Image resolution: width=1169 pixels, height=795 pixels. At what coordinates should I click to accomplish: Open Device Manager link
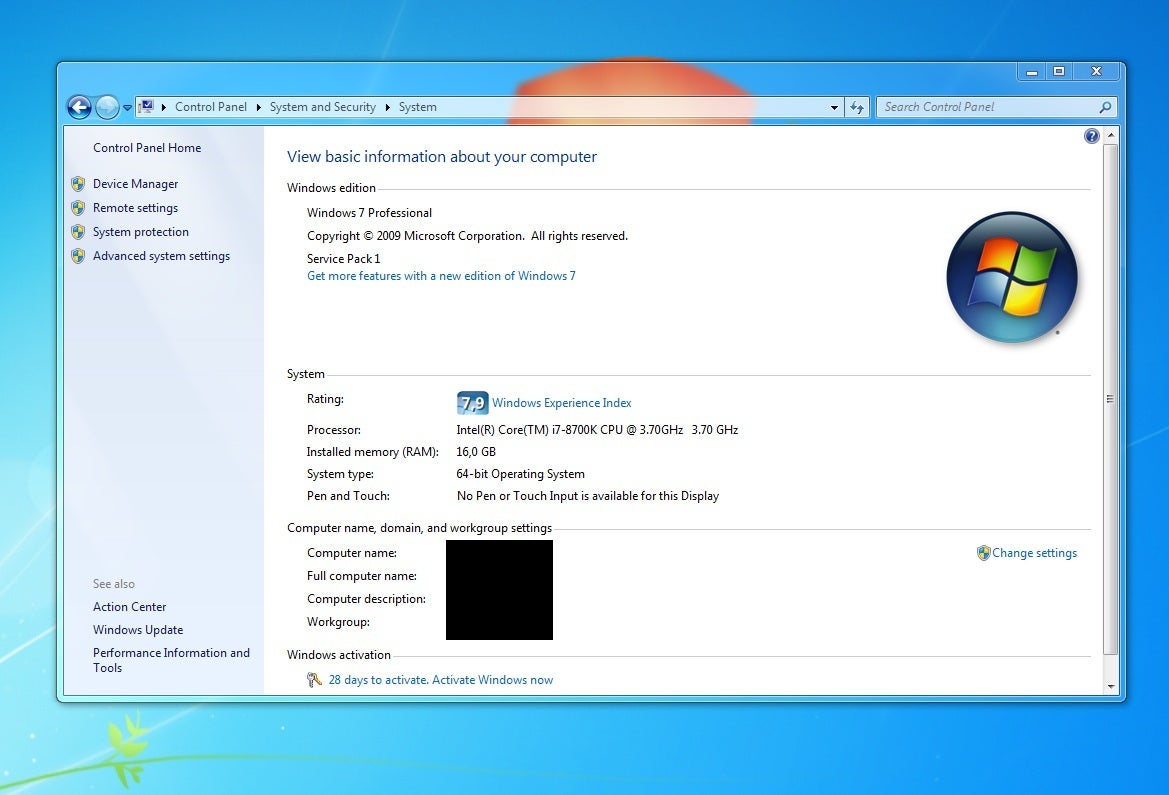tap(136, 183)
